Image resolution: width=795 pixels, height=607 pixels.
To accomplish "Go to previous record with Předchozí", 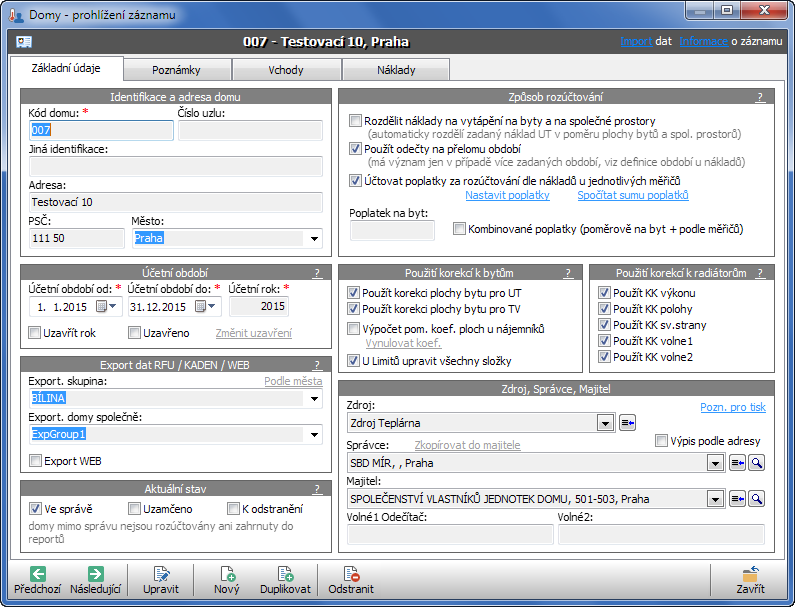I will [x=38, y=580].
